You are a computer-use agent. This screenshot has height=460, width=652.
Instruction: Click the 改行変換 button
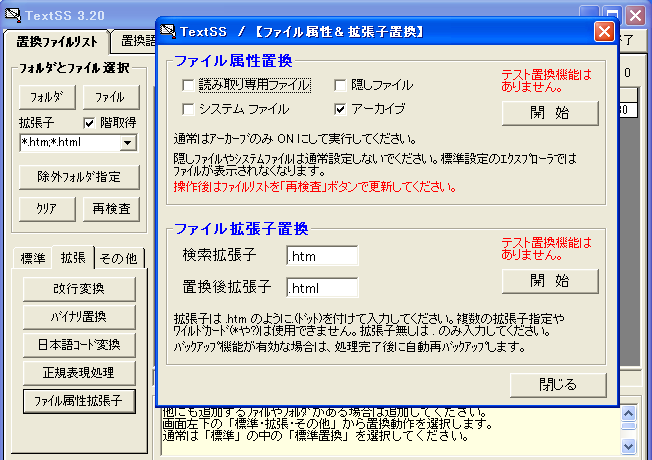(x=79, y=289)
